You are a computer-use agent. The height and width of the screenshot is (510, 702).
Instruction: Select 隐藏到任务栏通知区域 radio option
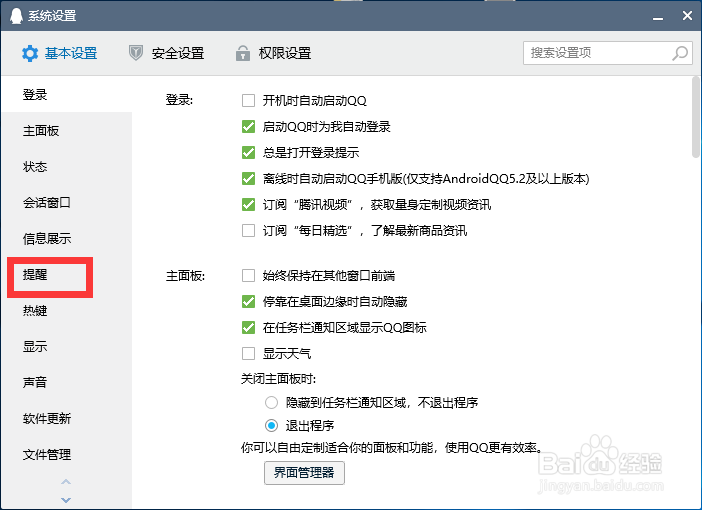[x=271, y=402]
